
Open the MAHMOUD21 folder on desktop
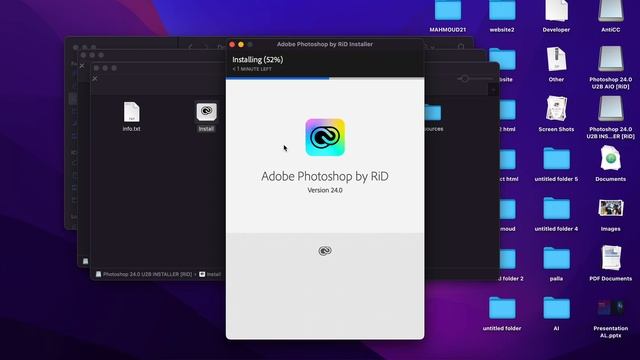tap(448, 11)
